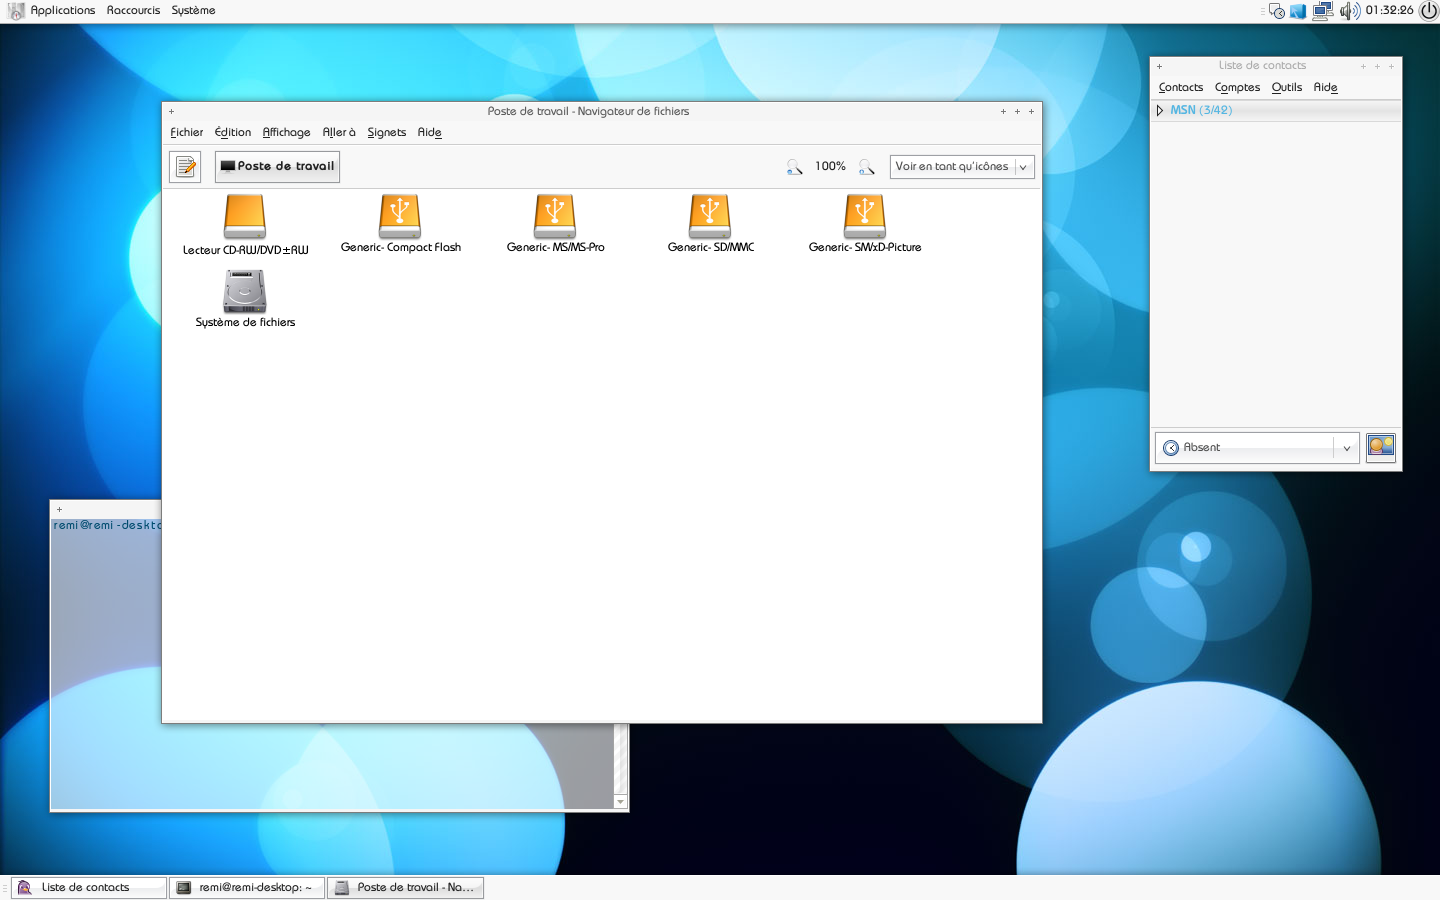Select the Système de fichiers disk icon
The image size is (1440, 900).
click(x=245, y=291)
